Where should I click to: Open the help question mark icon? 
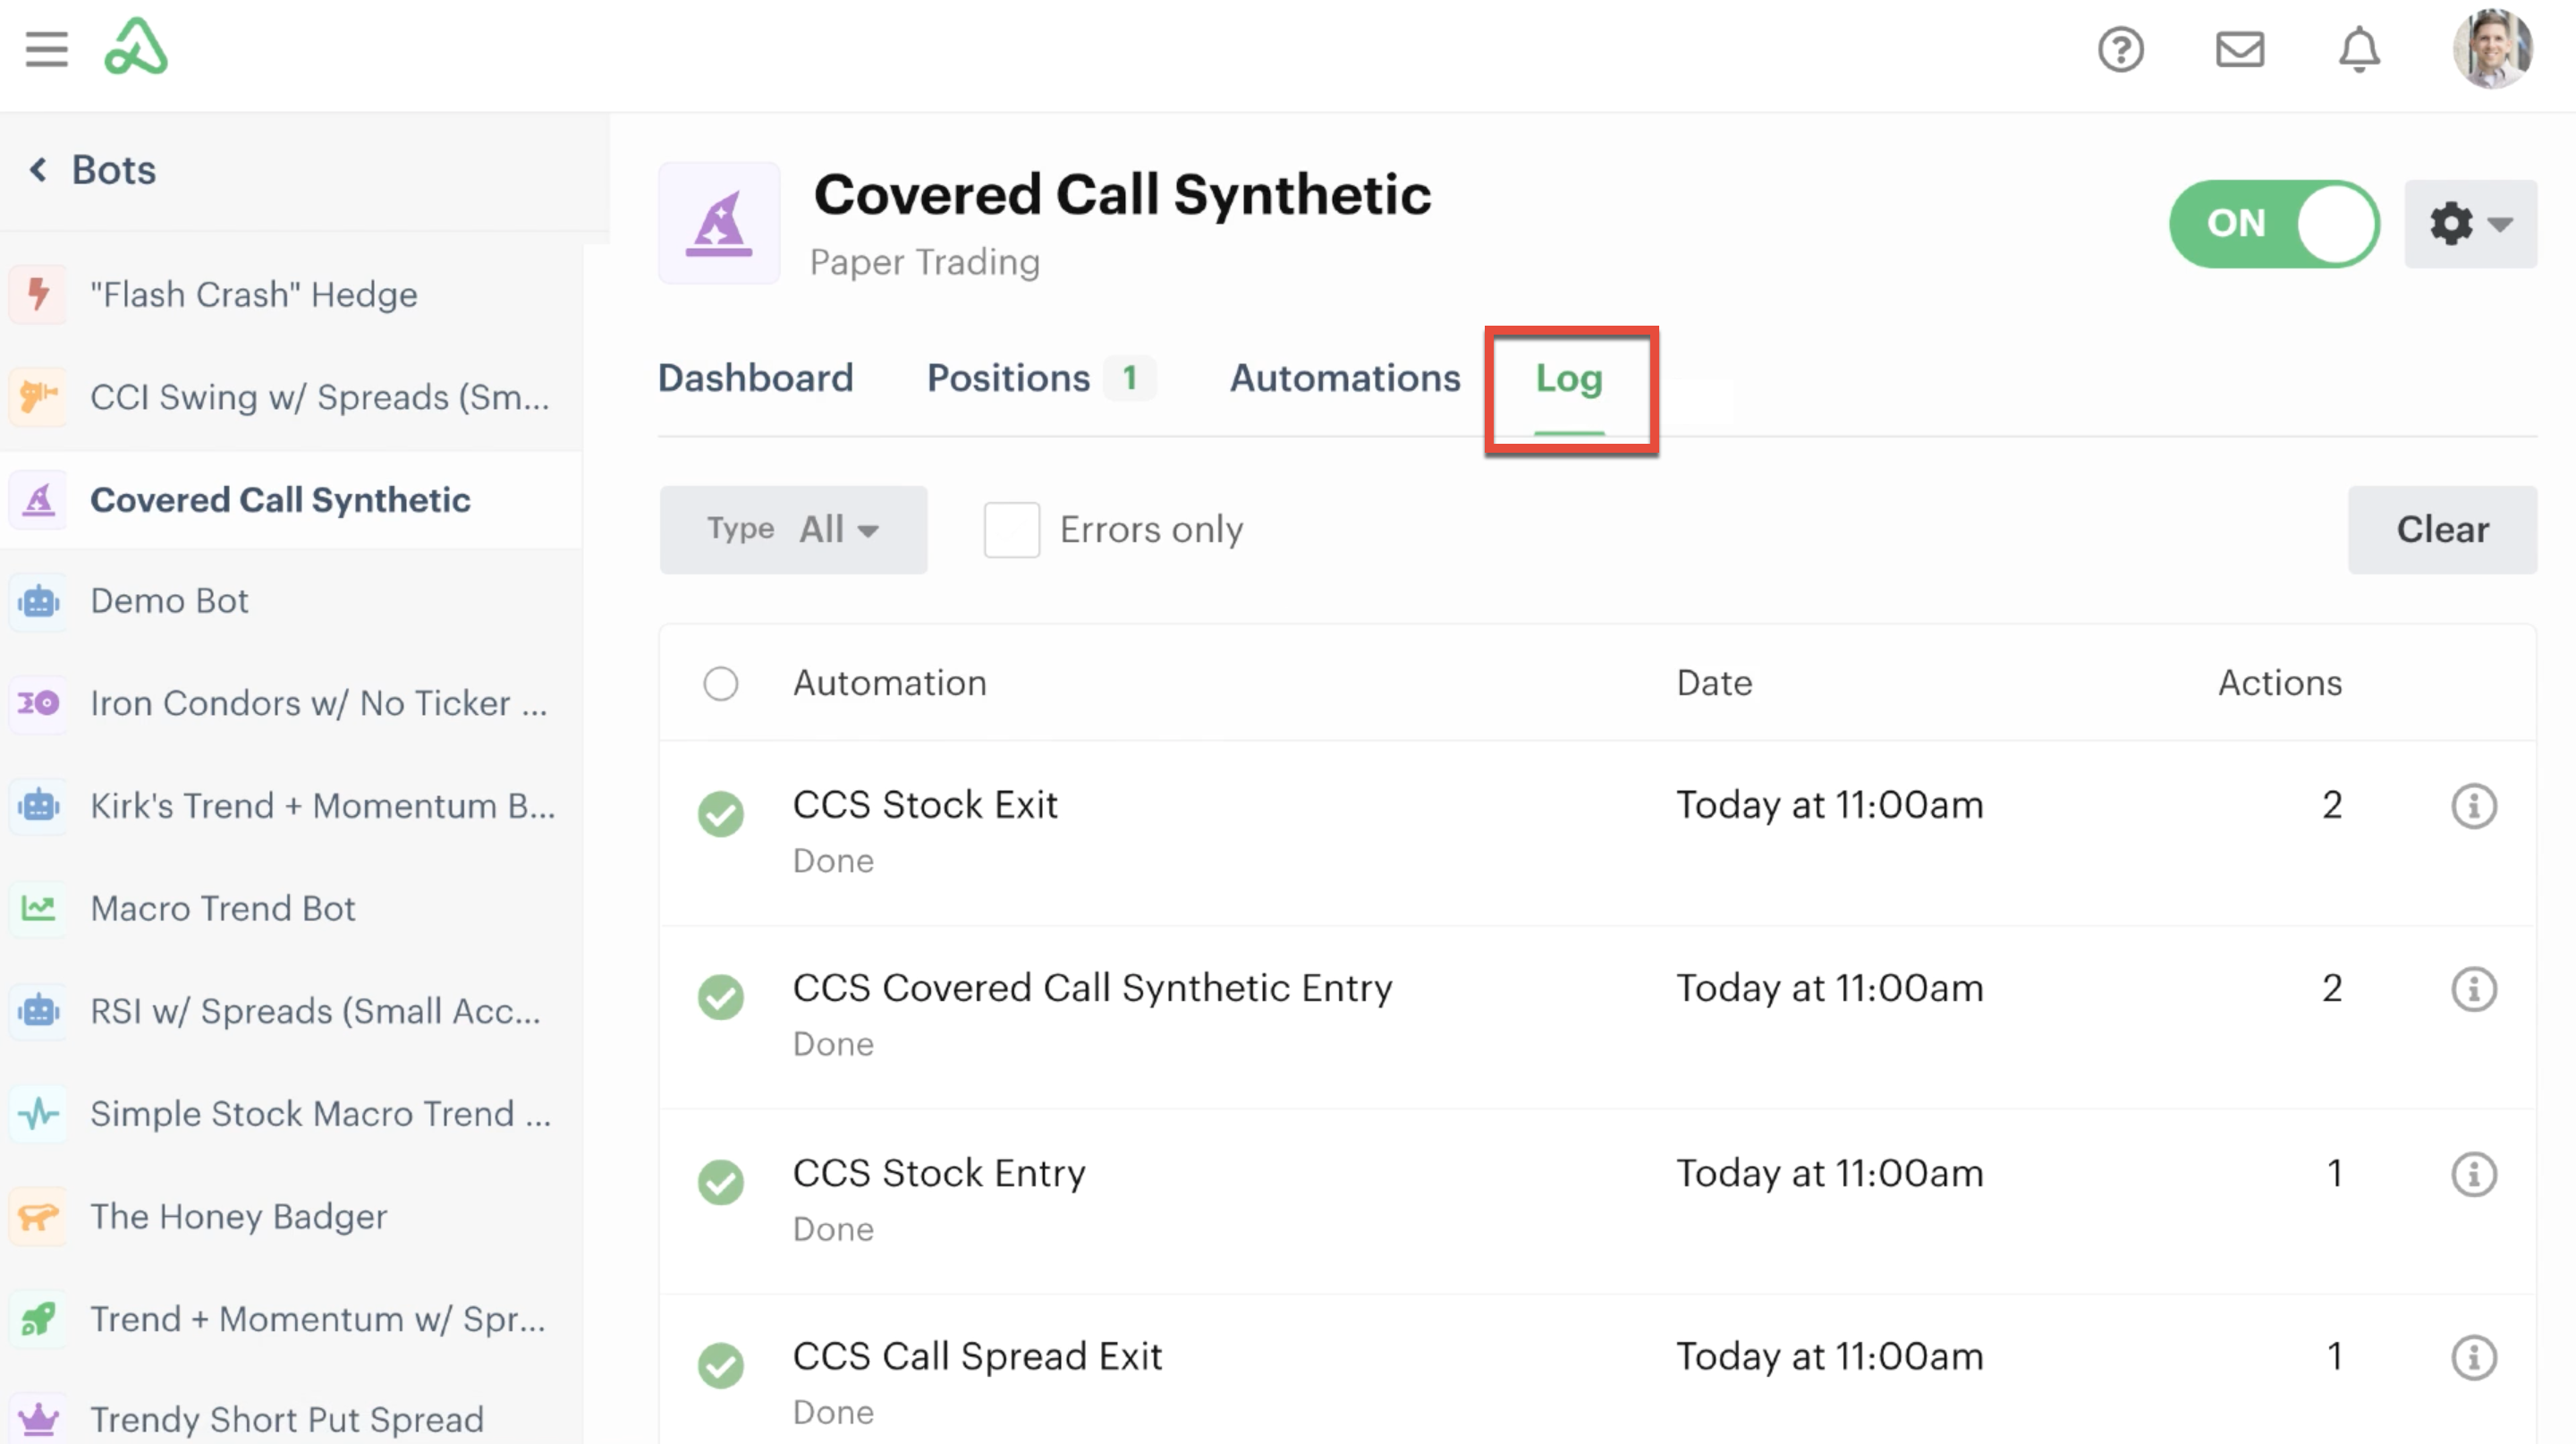[x=2120, y=49]
